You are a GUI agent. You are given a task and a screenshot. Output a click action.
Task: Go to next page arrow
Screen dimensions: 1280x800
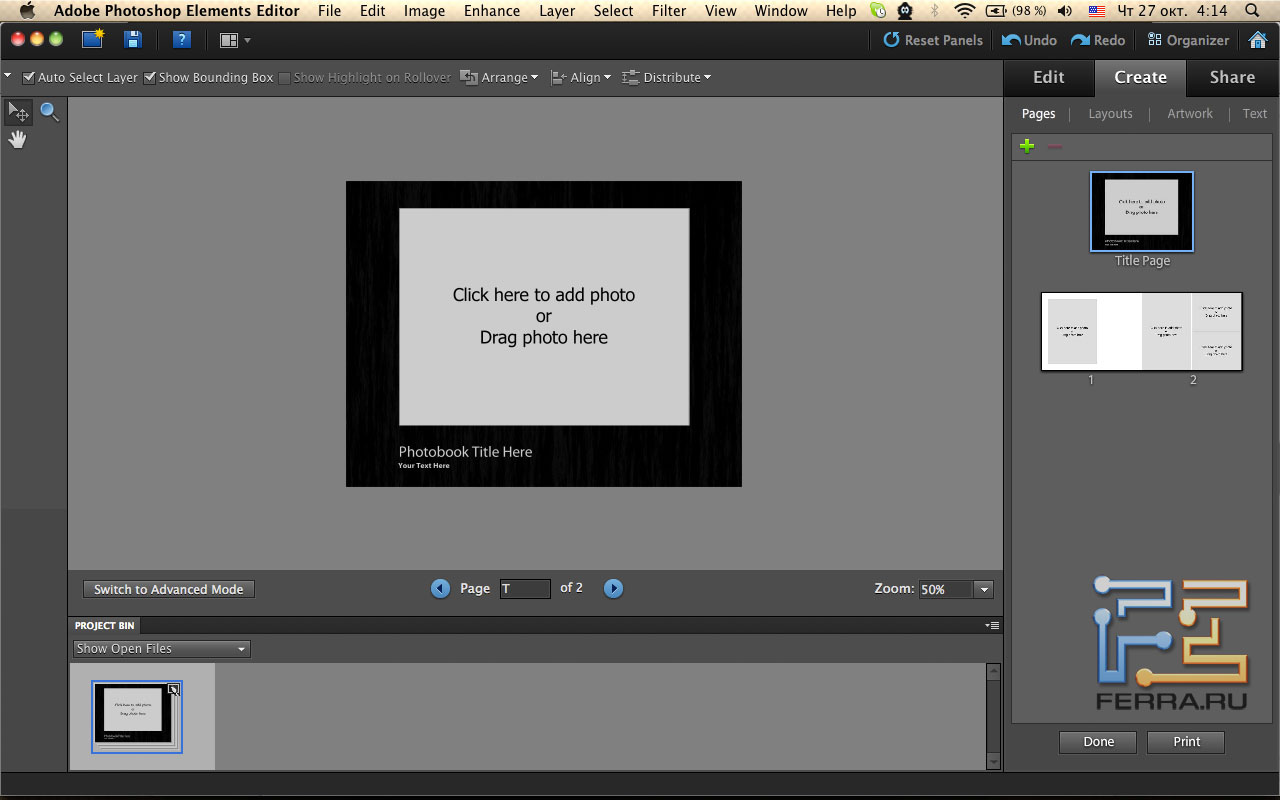click(x=613, y=589)
